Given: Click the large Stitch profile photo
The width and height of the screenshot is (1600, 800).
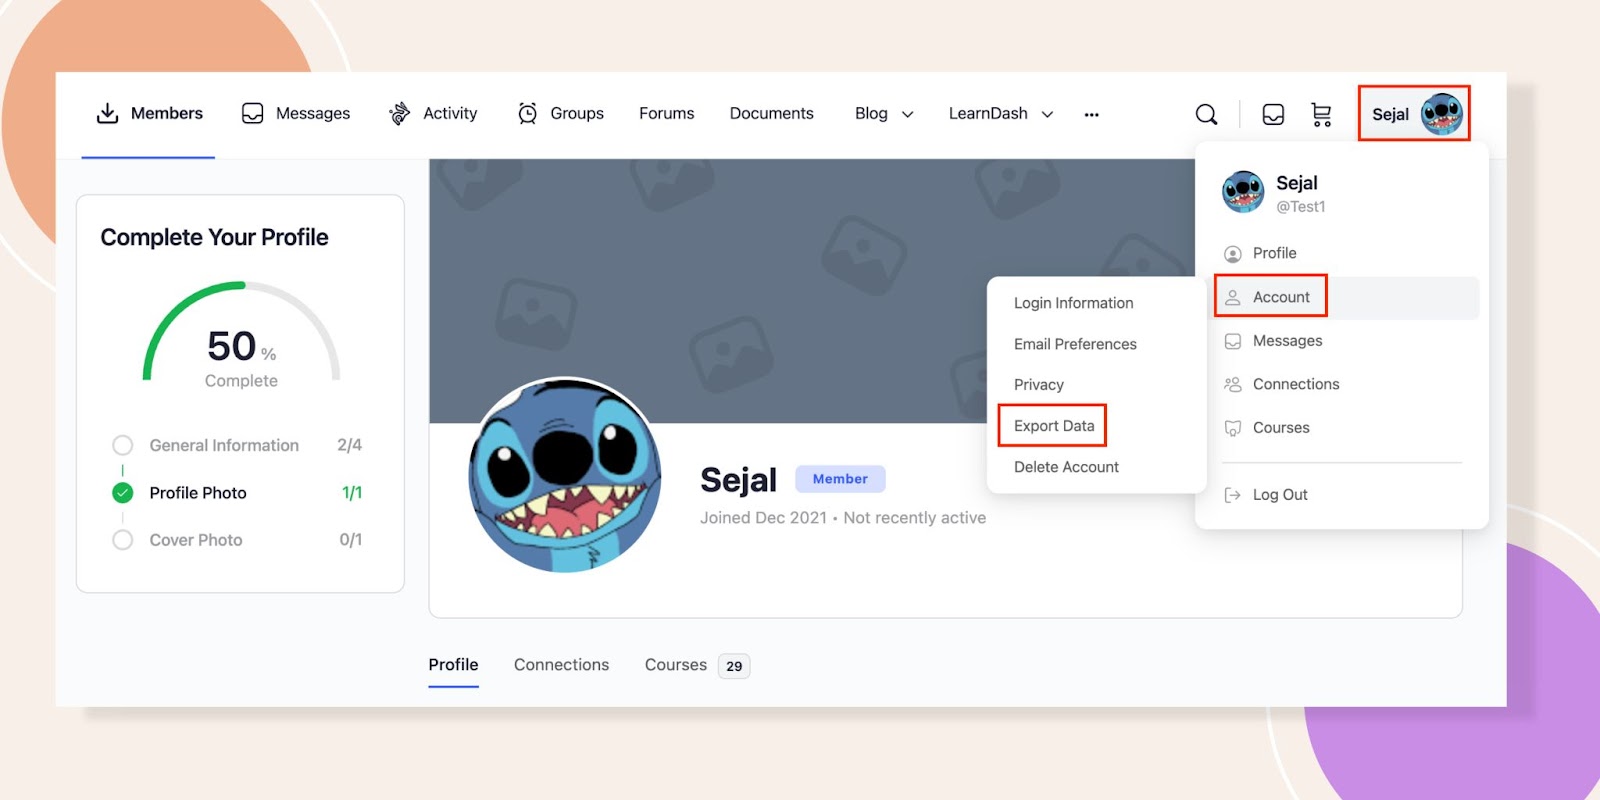Looking at the screenshot, I should click(x=565, y=475).
